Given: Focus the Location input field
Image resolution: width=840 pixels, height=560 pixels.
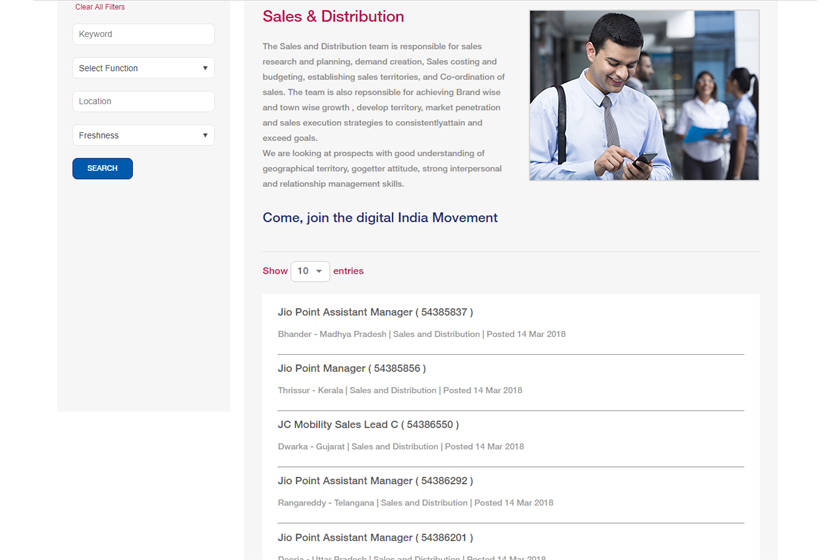Looking at the screenshot, I should [x=144, y=101].
